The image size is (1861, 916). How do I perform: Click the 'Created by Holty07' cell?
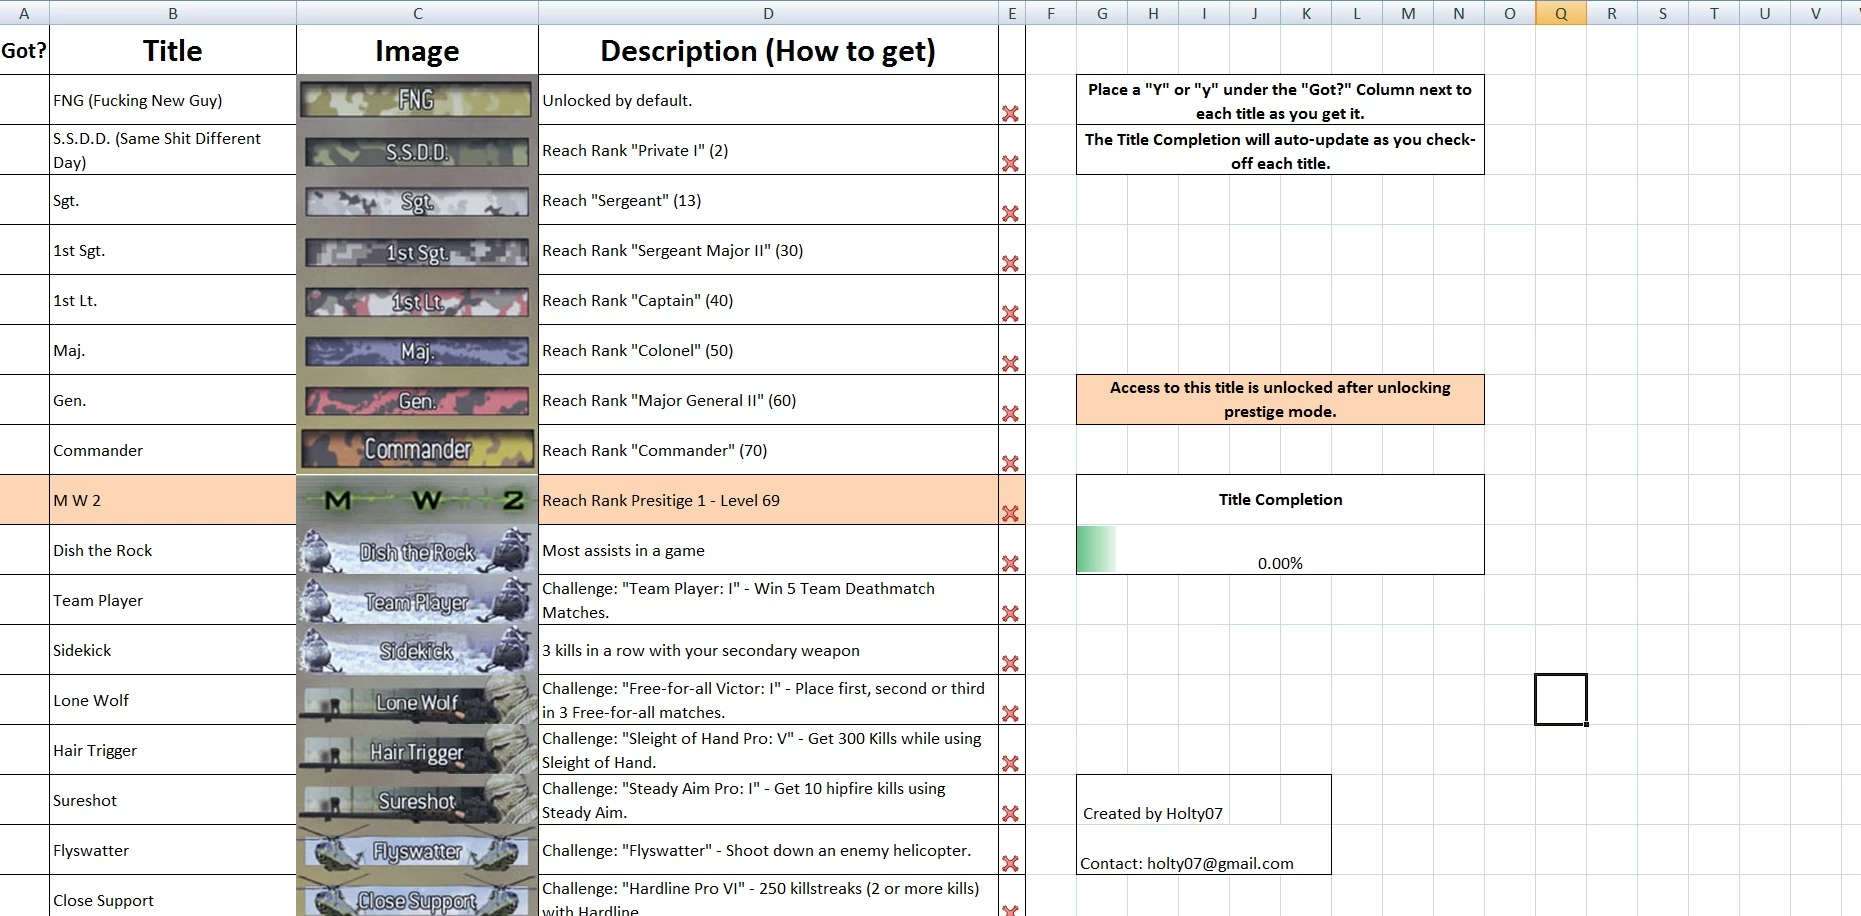[1153, 814]
